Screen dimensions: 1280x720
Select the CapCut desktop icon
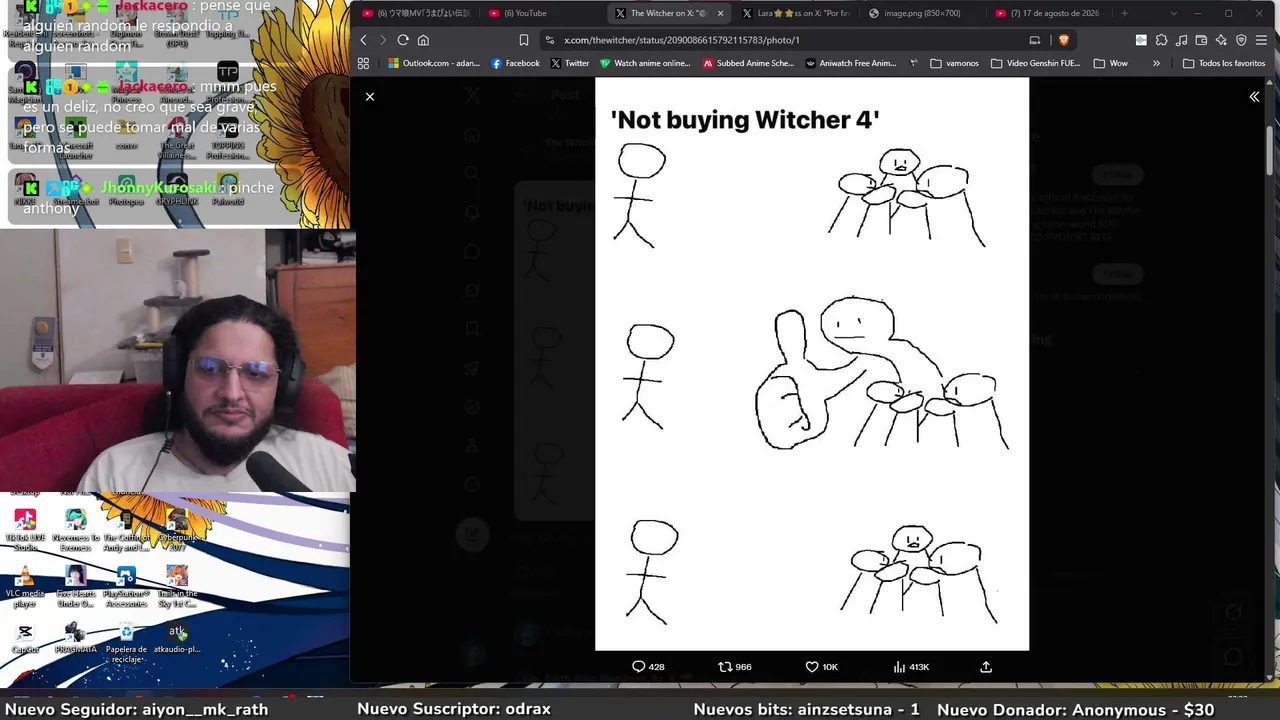point(25,638)
